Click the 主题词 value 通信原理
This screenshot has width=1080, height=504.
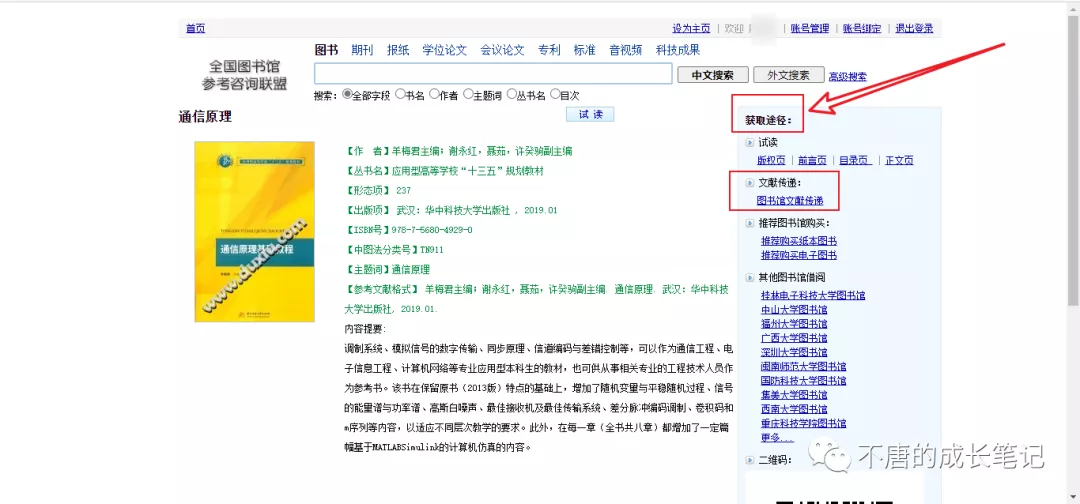[x=411, y=269]
